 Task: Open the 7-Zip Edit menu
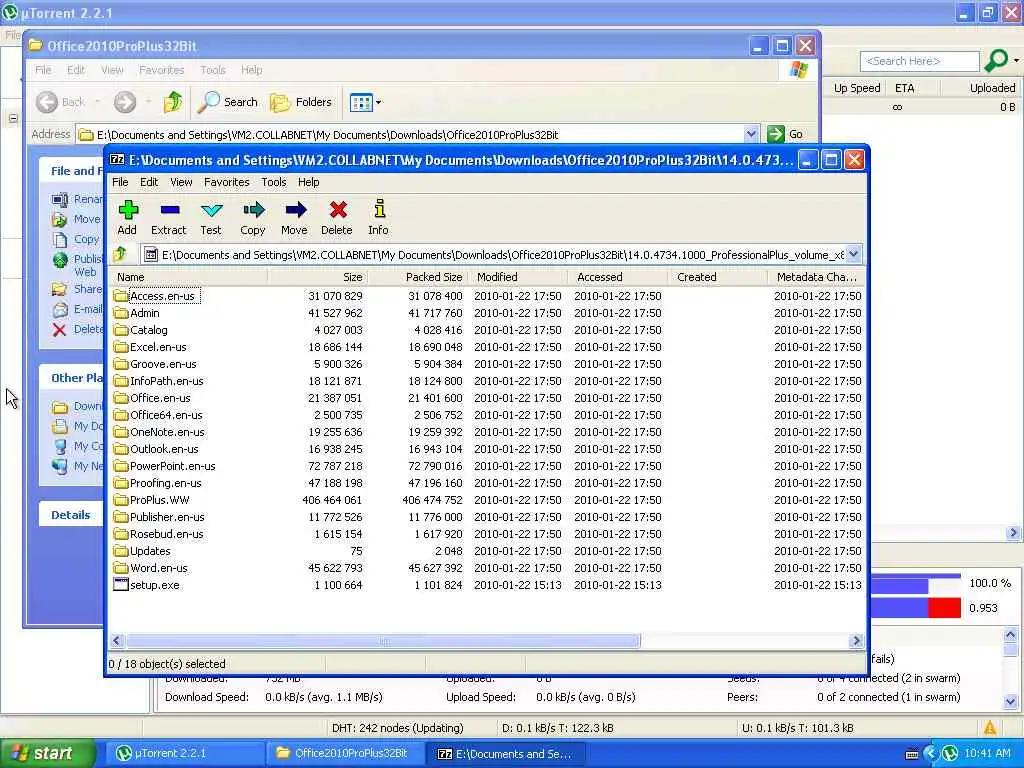pyautogui.click(x=149, y=182)
